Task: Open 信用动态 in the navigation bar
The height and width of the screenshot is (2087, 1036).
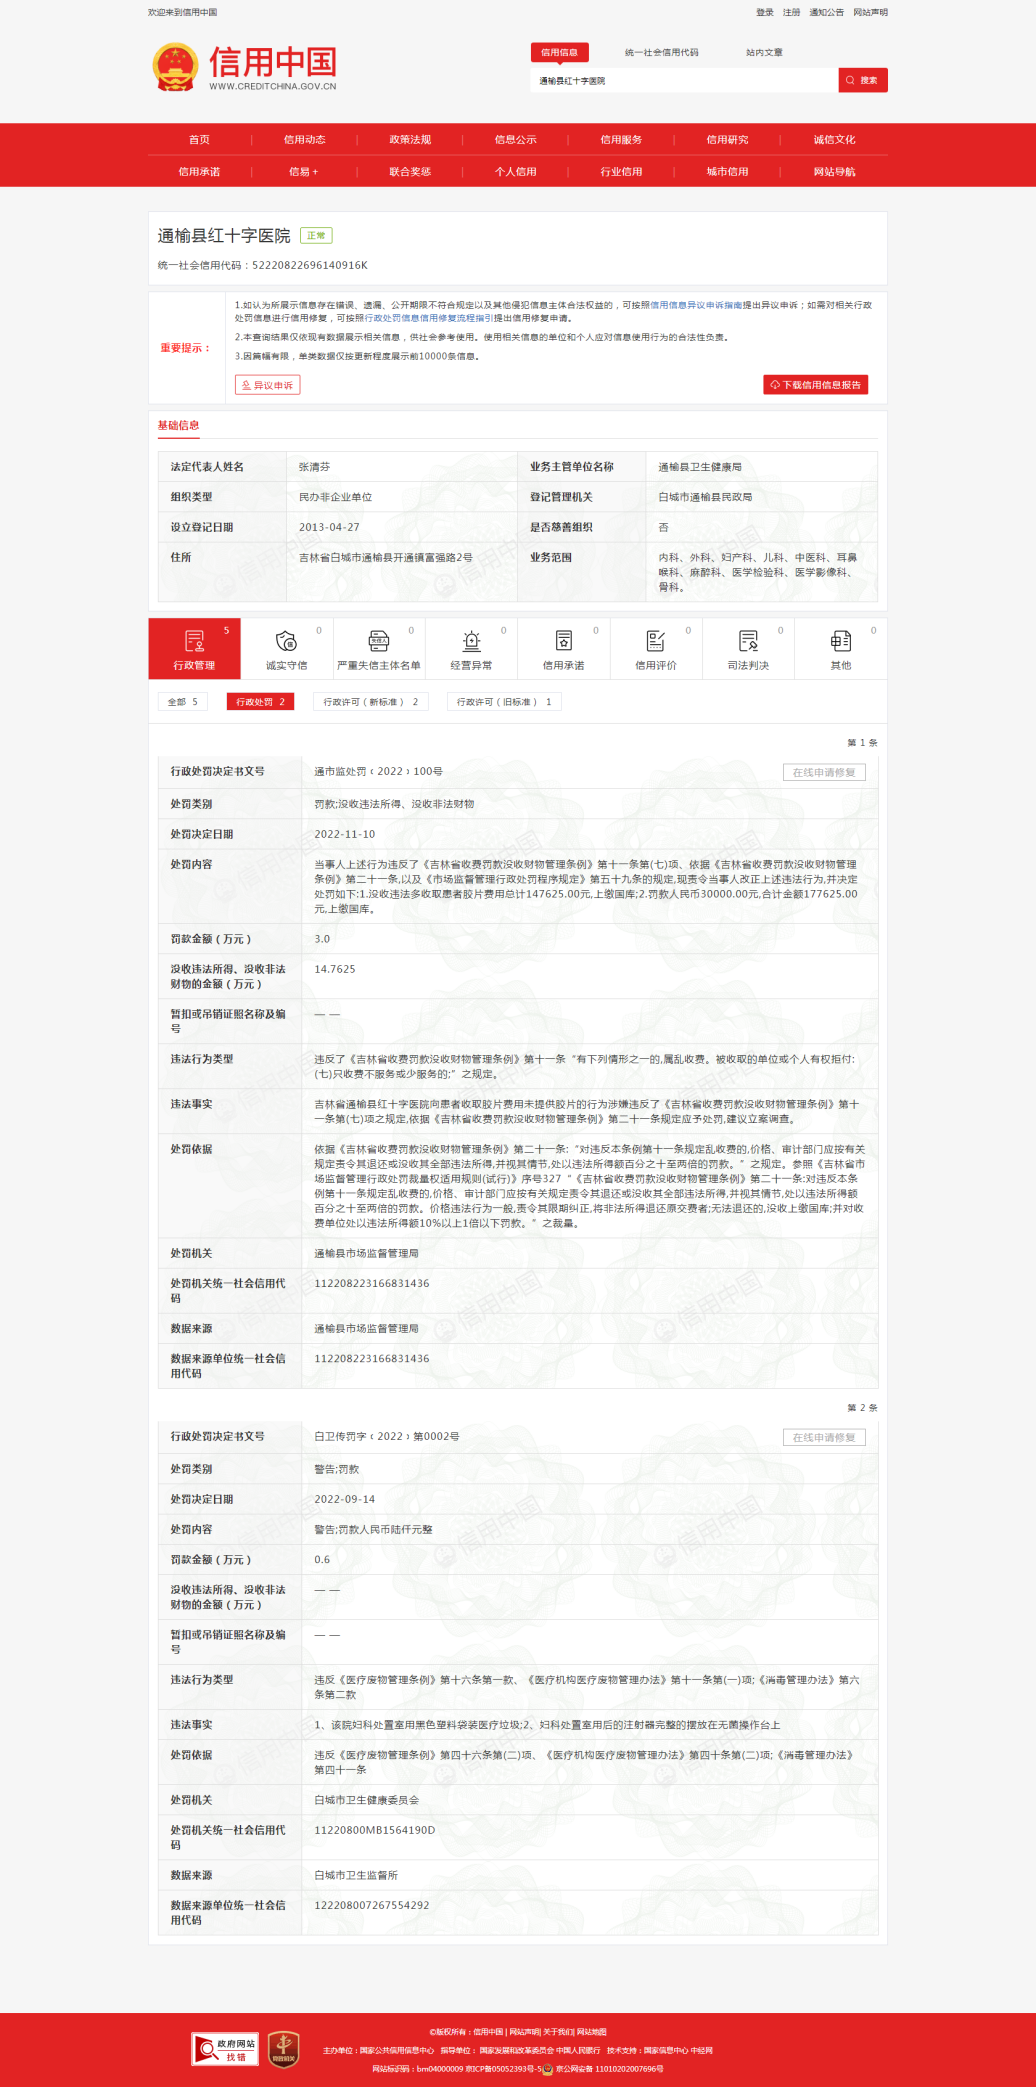Action: pos(304,140)
